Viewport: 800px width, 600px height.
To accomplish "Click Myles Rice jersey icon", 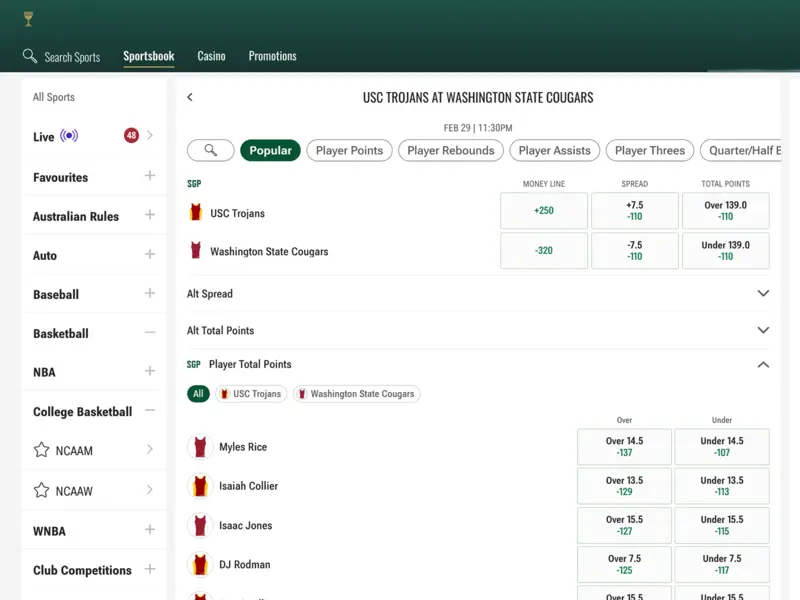I will click(201, 447).
